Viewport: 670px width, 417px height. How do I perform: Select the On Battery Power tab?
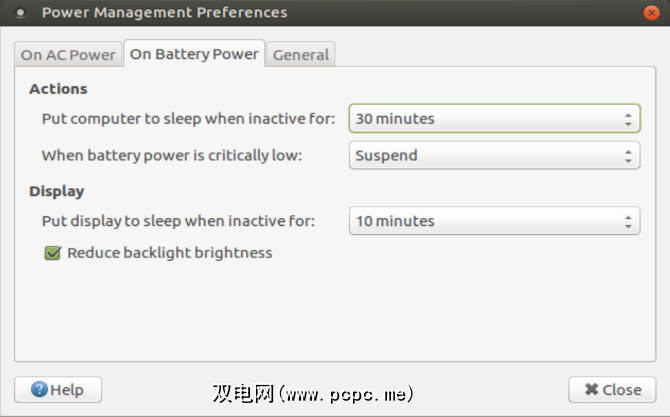194,54
